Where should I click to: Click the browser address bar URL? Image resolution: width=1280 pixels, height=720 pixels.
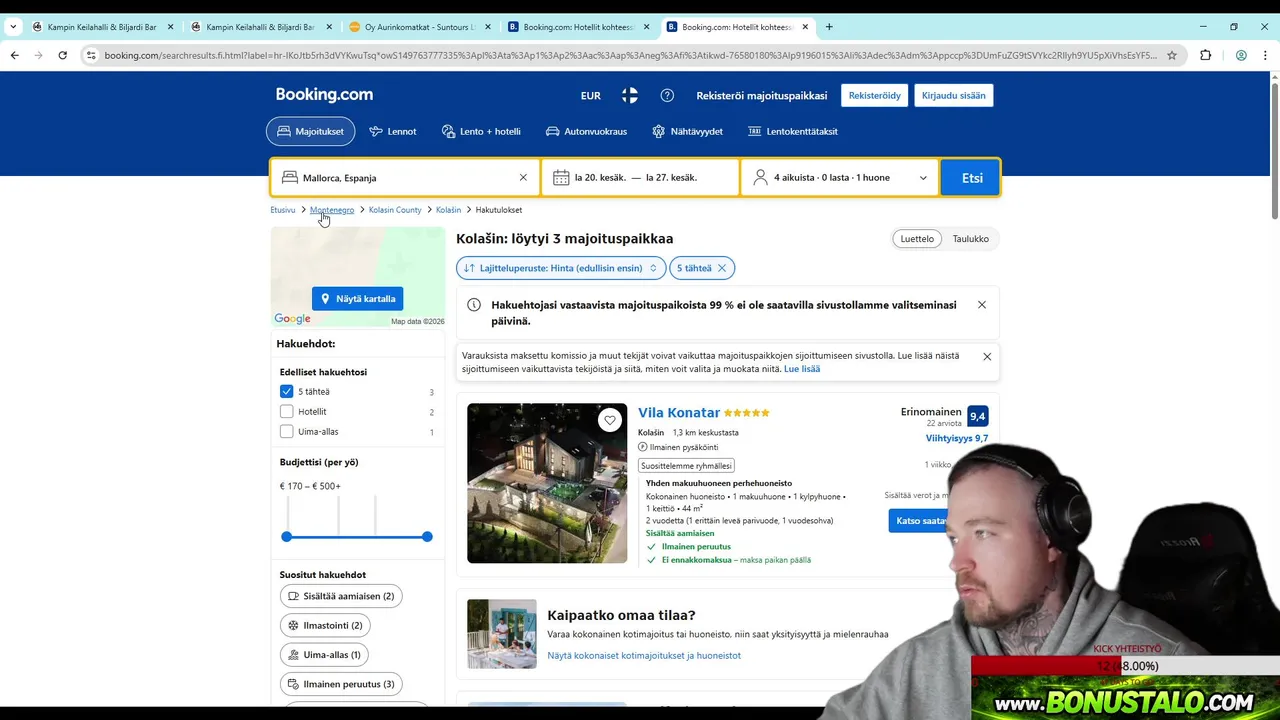click(x=630, y=55)
